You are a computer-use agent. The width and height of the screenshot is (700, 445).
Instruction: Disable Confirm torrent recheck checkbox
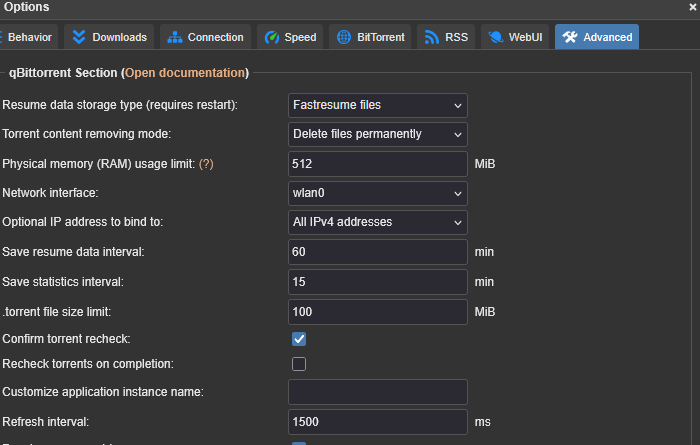(299, 339)
